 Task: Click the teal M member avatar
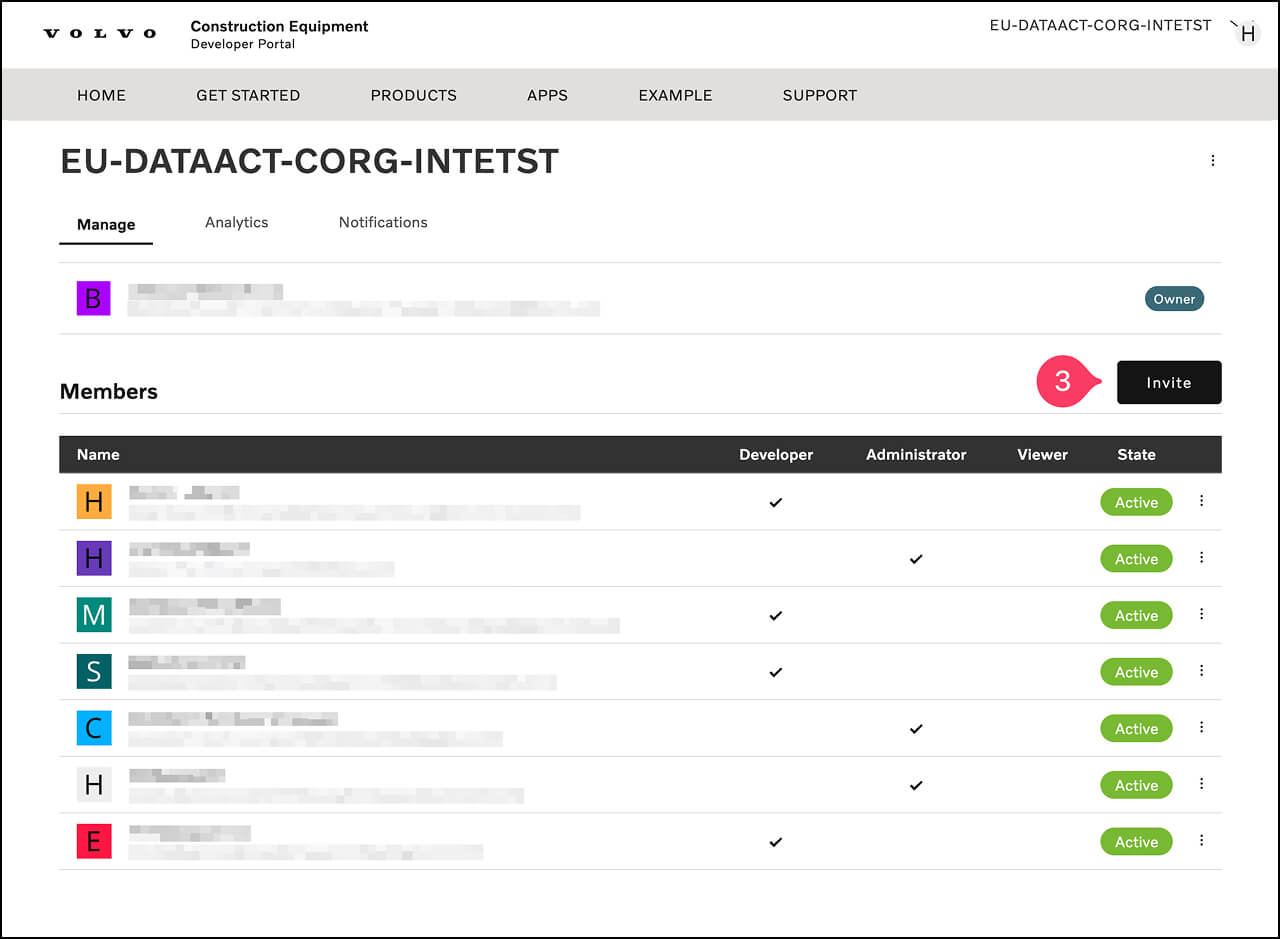click(93, 615)
